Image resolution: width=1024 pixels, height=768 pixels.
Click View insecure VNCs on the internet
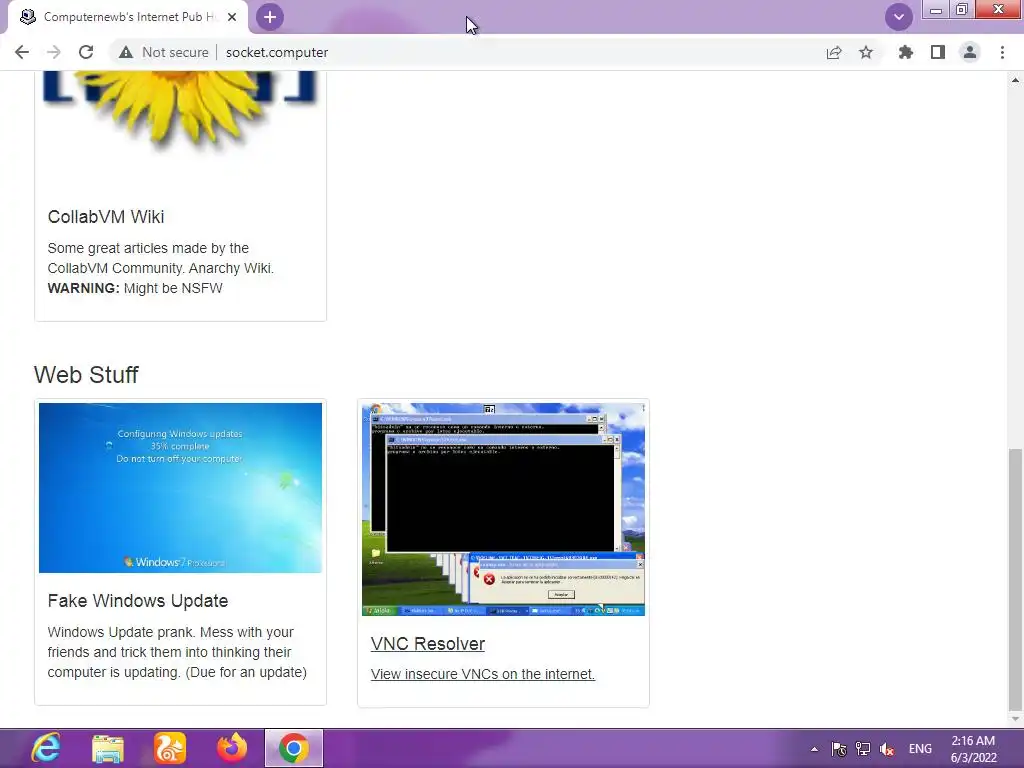click(483, 674)
